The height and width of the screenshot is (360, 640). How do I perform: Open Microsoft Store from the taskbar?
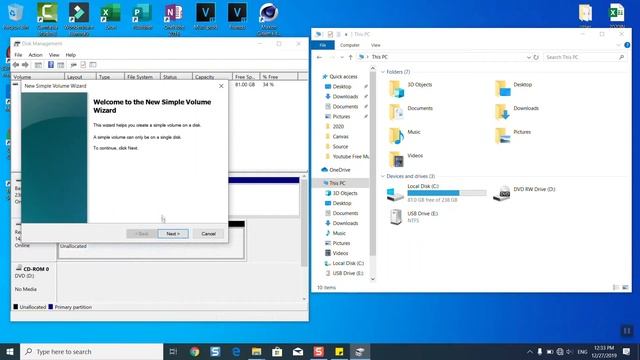tap(277, 351)
